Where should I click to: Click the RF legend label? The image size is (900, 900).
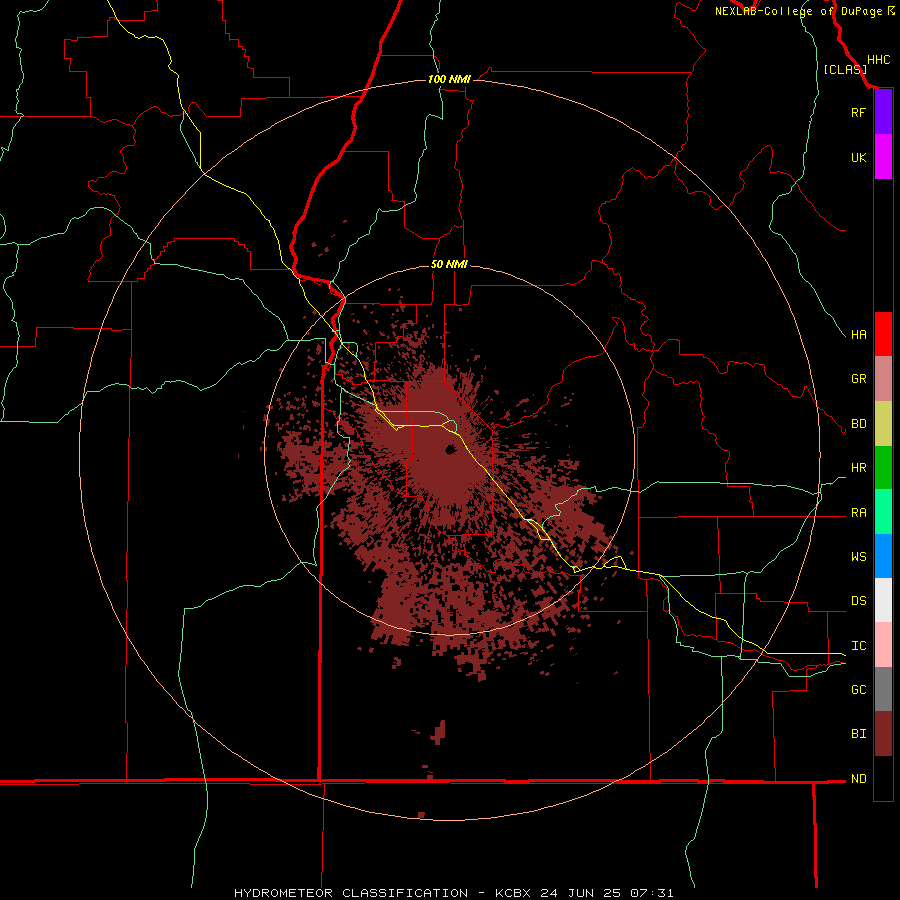858,112
